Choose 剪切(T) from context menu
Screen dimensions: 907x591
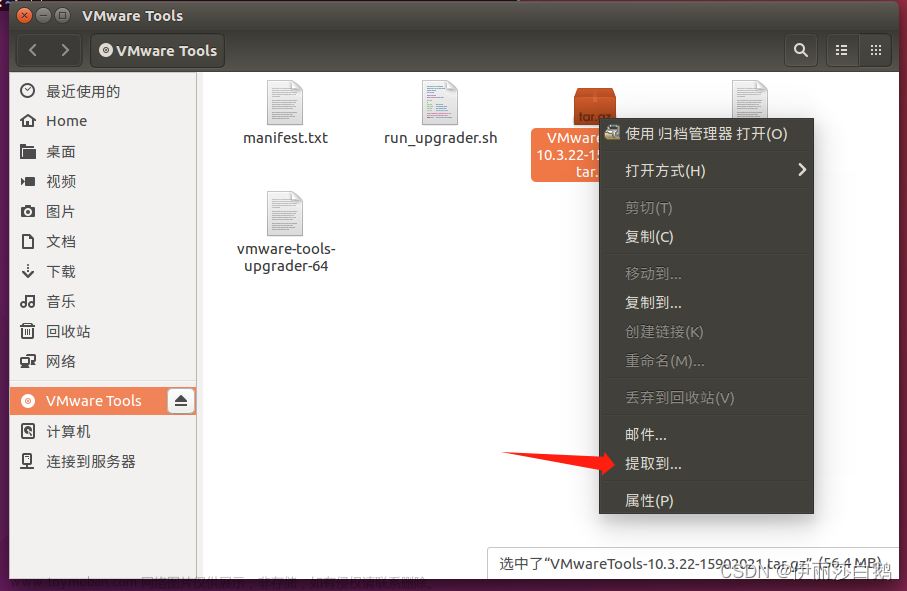point(706,208)
